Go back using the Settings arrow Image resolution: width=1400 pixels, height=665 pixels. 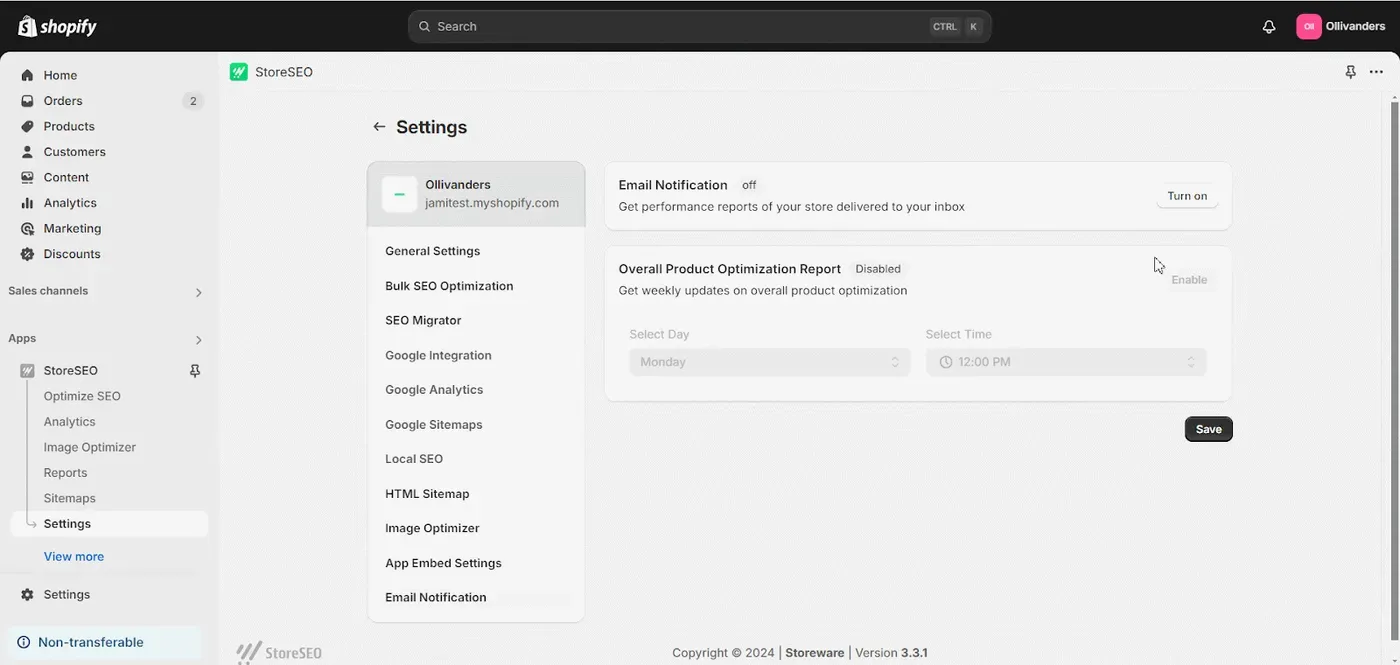[379, 127]
